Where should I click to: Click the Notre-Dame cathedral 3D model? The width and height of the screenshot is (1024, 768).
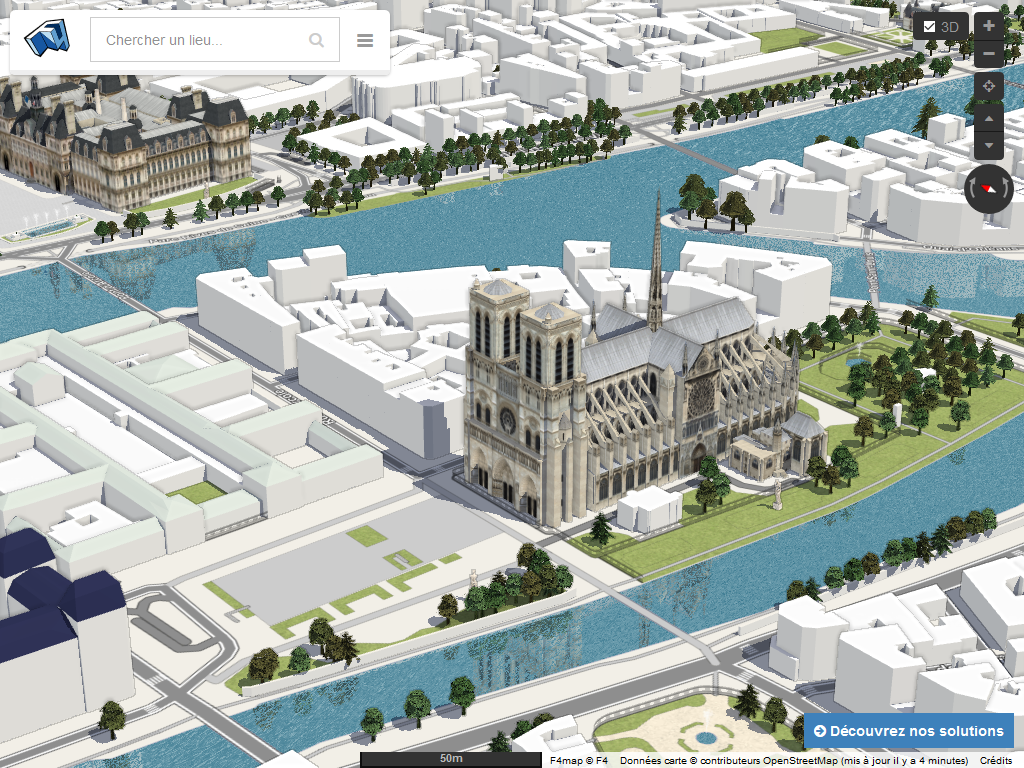coord(600,400)
